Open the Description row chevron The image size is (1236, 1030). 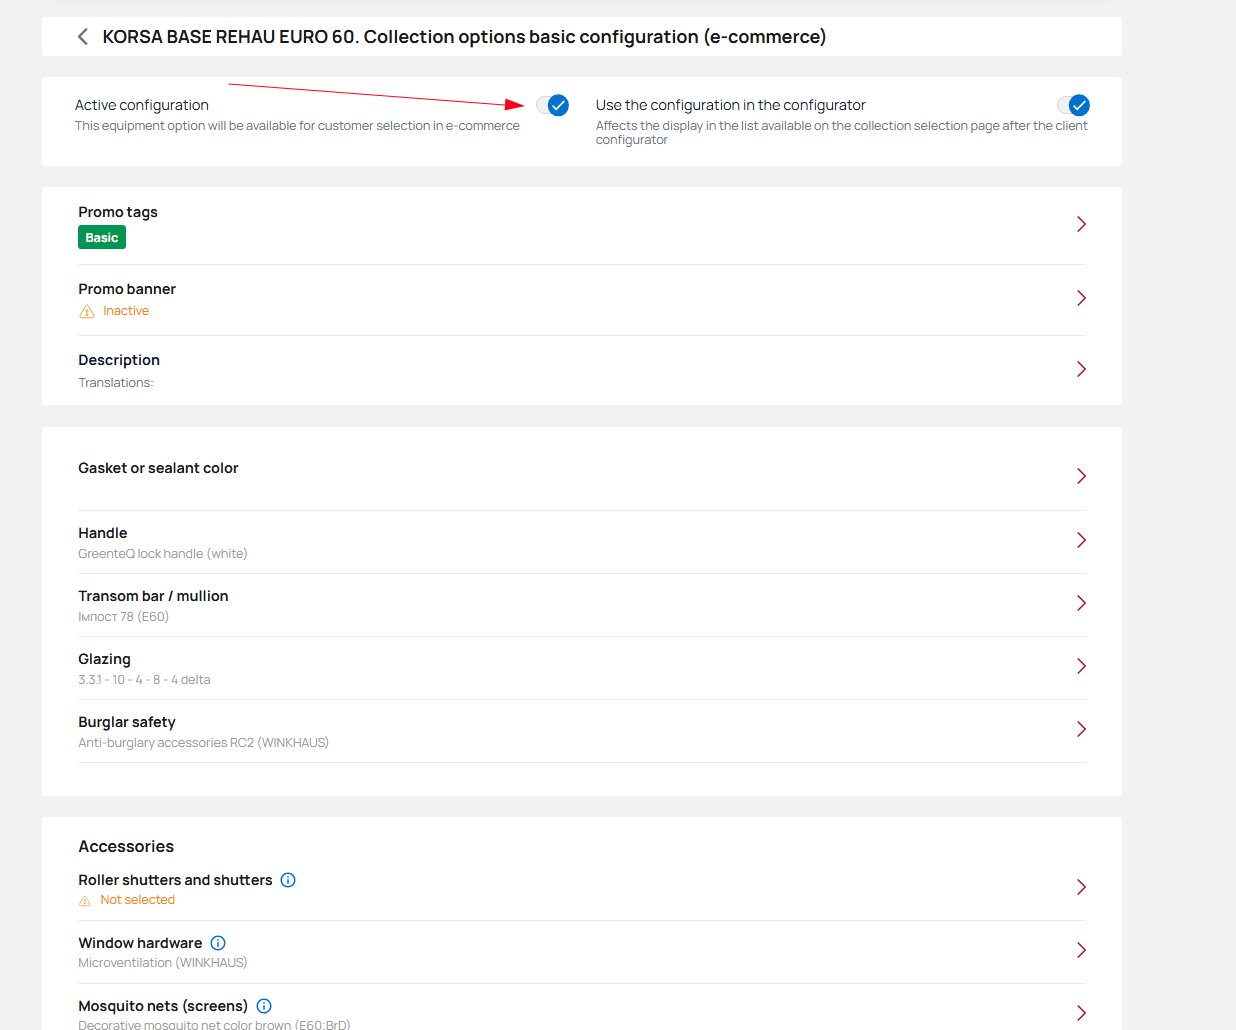(x=1081, y=369)
